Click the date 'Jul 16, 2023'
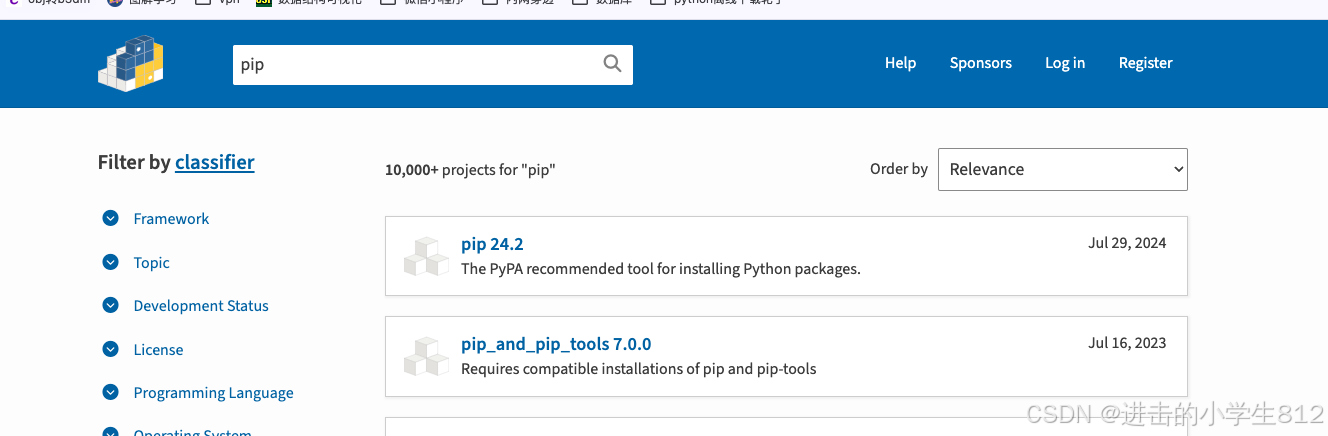1328x436 pixels. point(1127,343)
